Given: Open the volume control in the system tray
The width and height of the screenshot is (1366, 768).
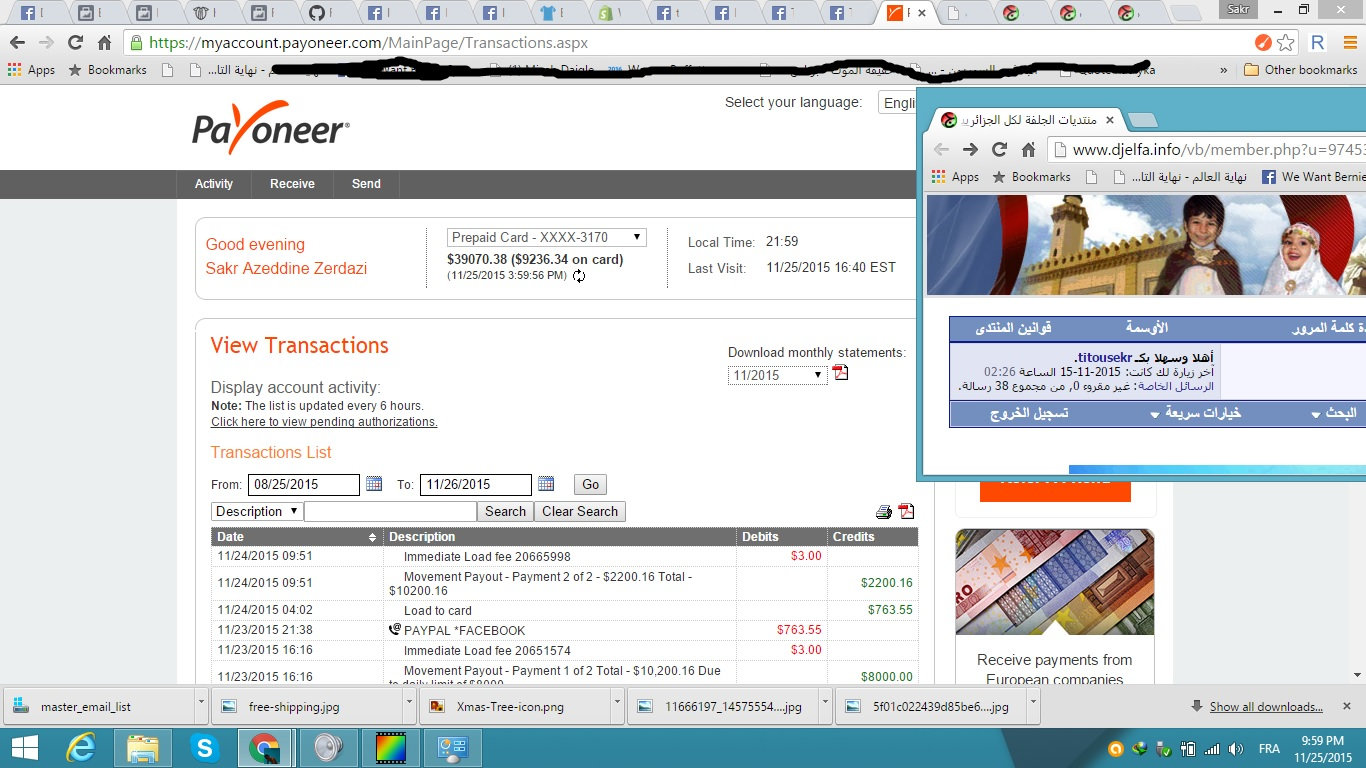Looking at the screenshot, I should click(x=1237, y=749).
